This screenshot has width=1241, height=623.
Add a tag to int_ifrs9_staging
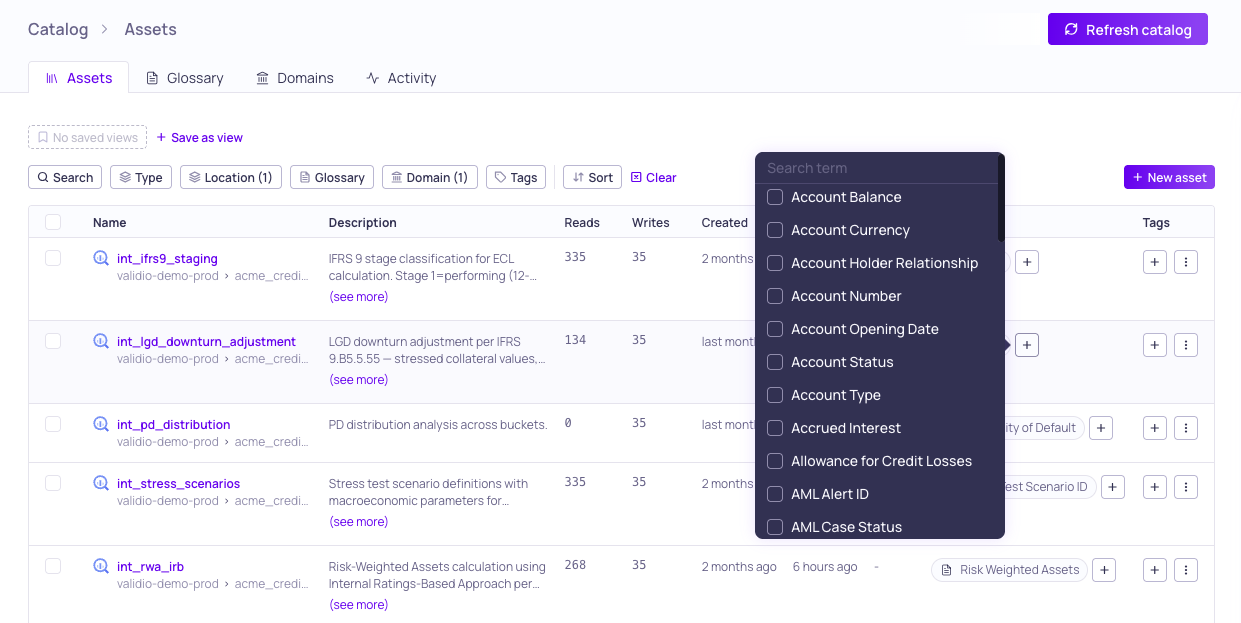1154,262
